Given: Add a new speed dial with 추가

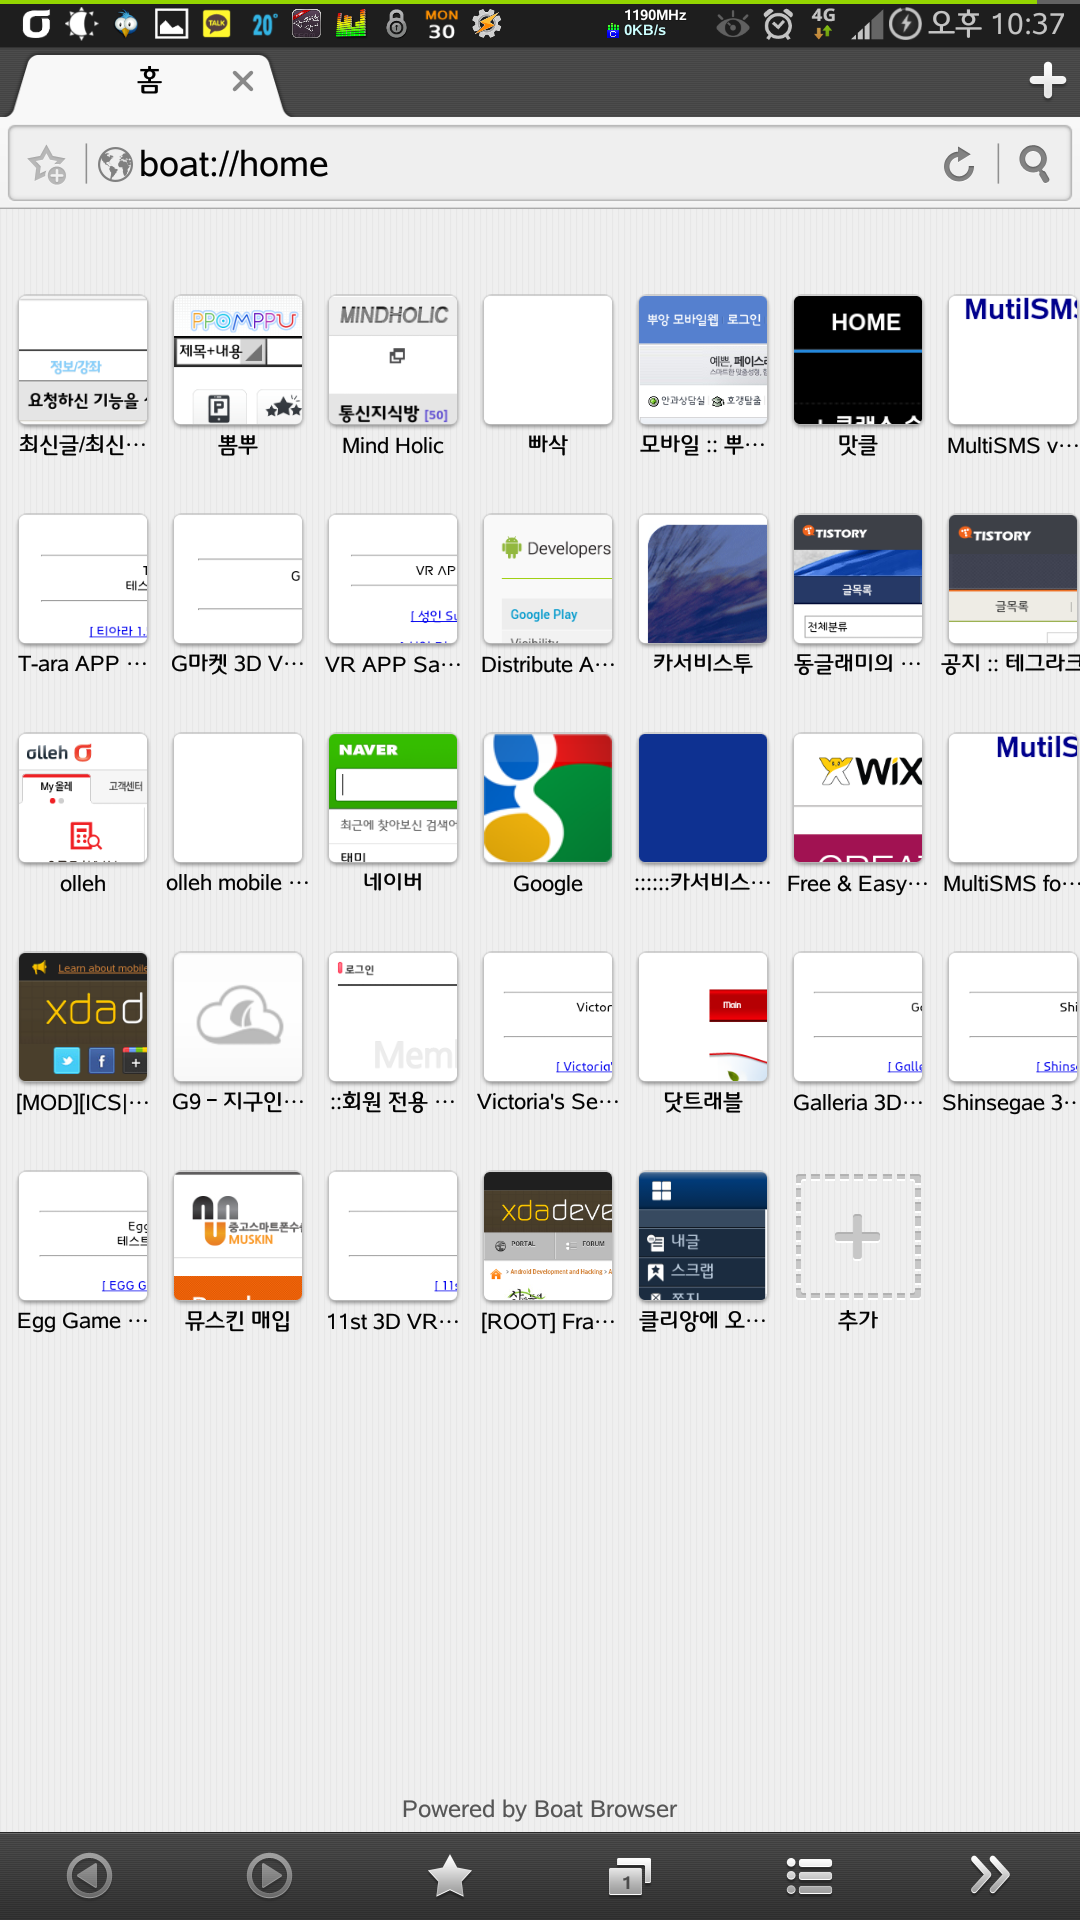Looking at the screenshot, I should (858, 1237).
